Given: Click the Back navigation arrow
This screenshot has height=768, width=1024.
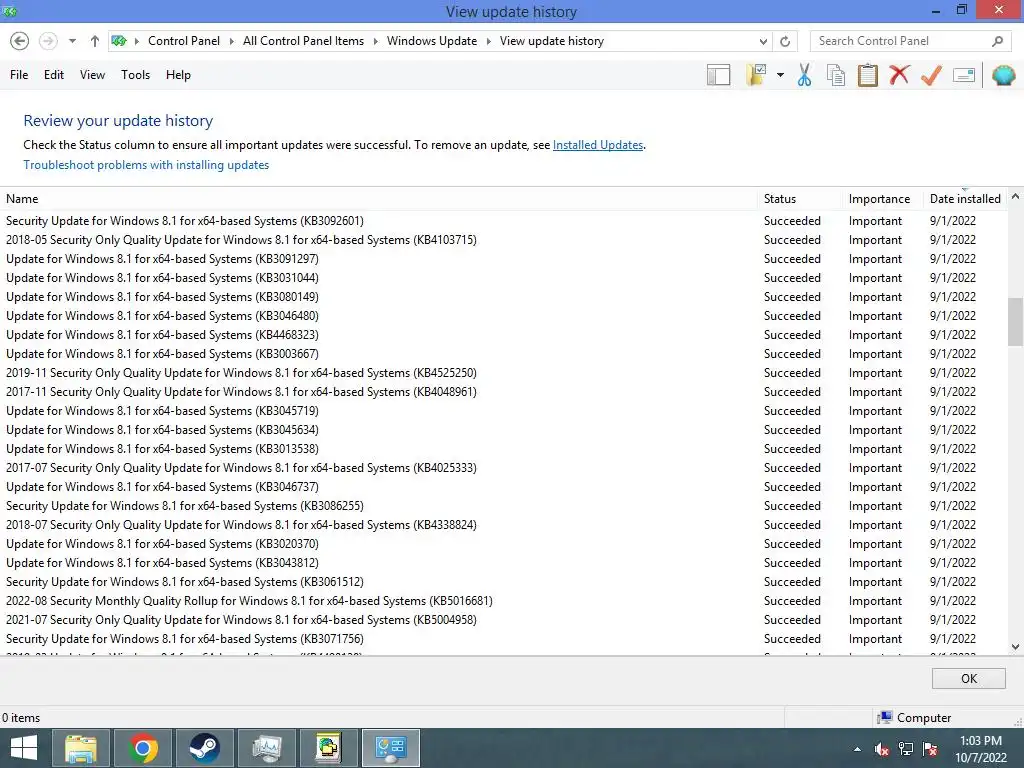Looking at the screenshot, I should [x=20, y=41].
